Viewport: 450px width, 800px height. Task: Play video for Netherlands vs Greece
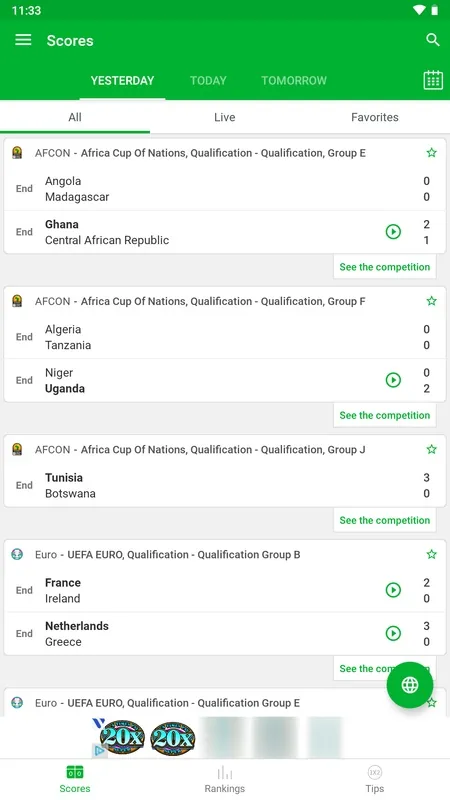(x=393, y=634)
